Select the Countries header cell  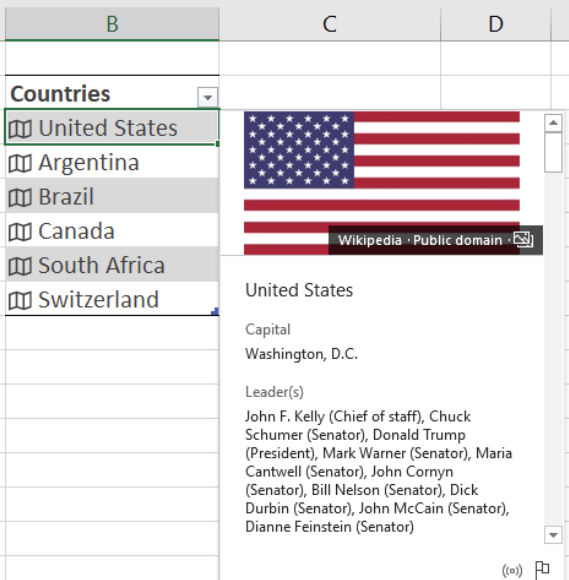[x=112, y=92]
